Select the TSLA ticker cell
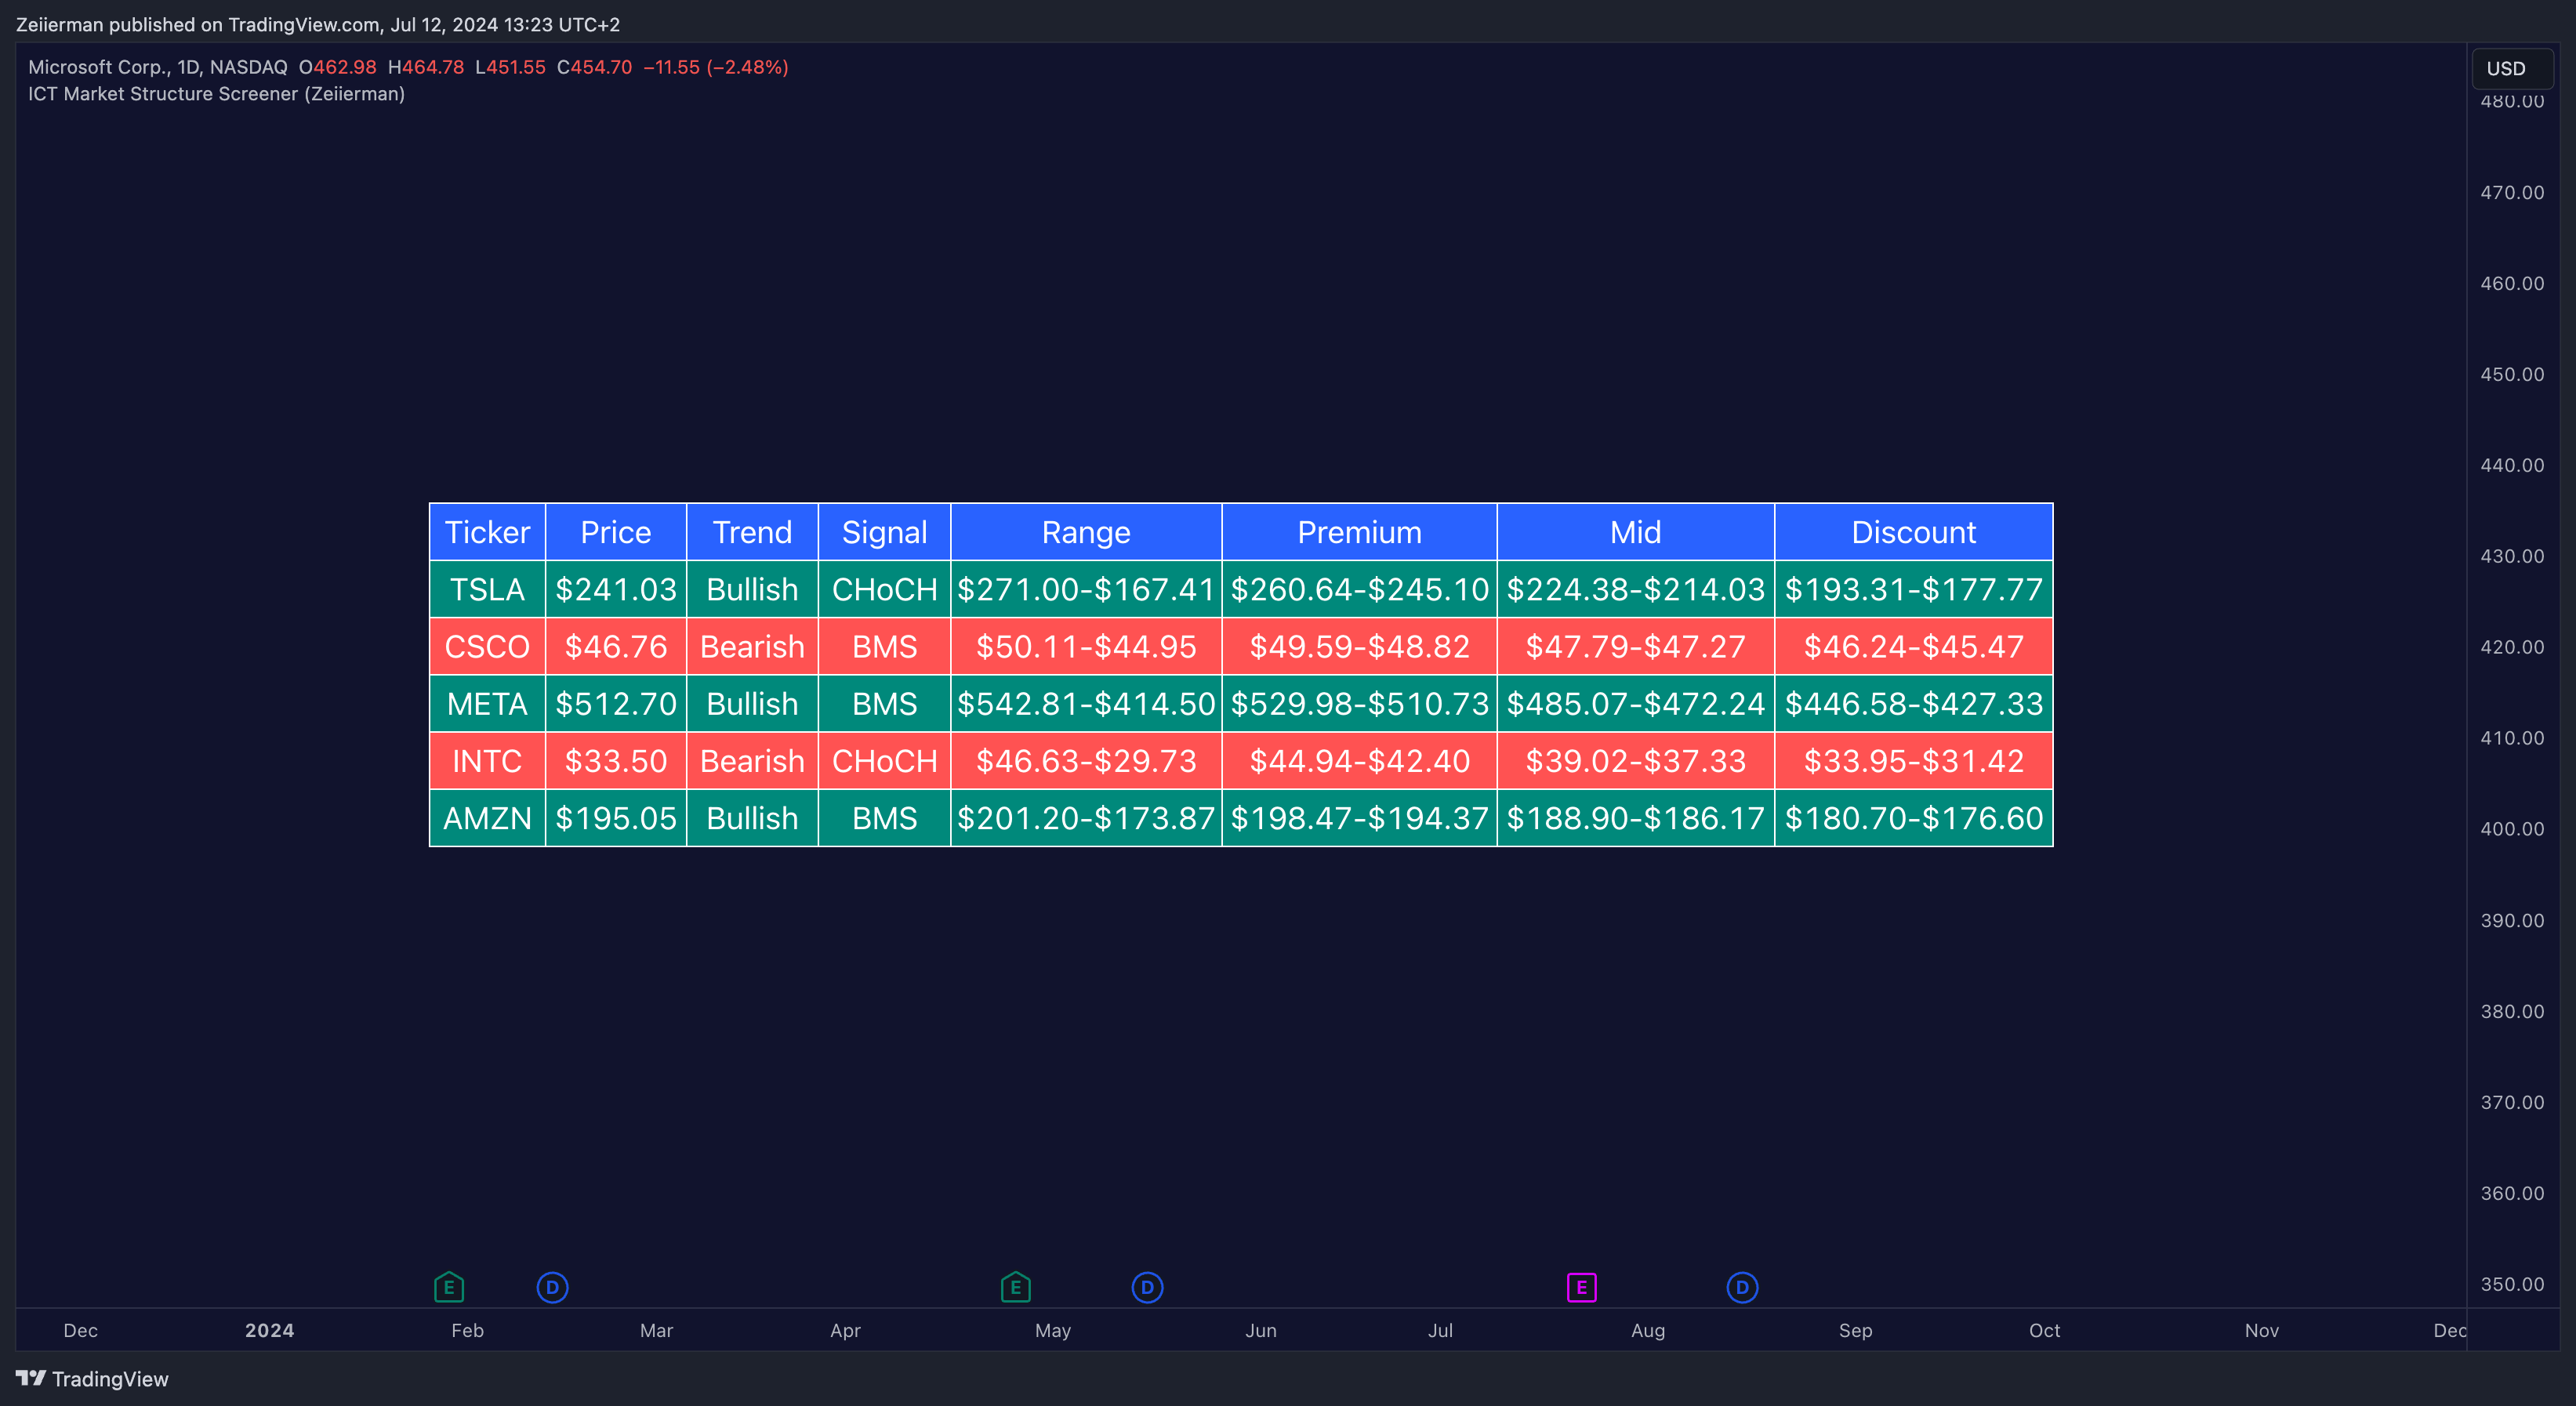The image size is (2576, 1406). (x=487, y=589)
